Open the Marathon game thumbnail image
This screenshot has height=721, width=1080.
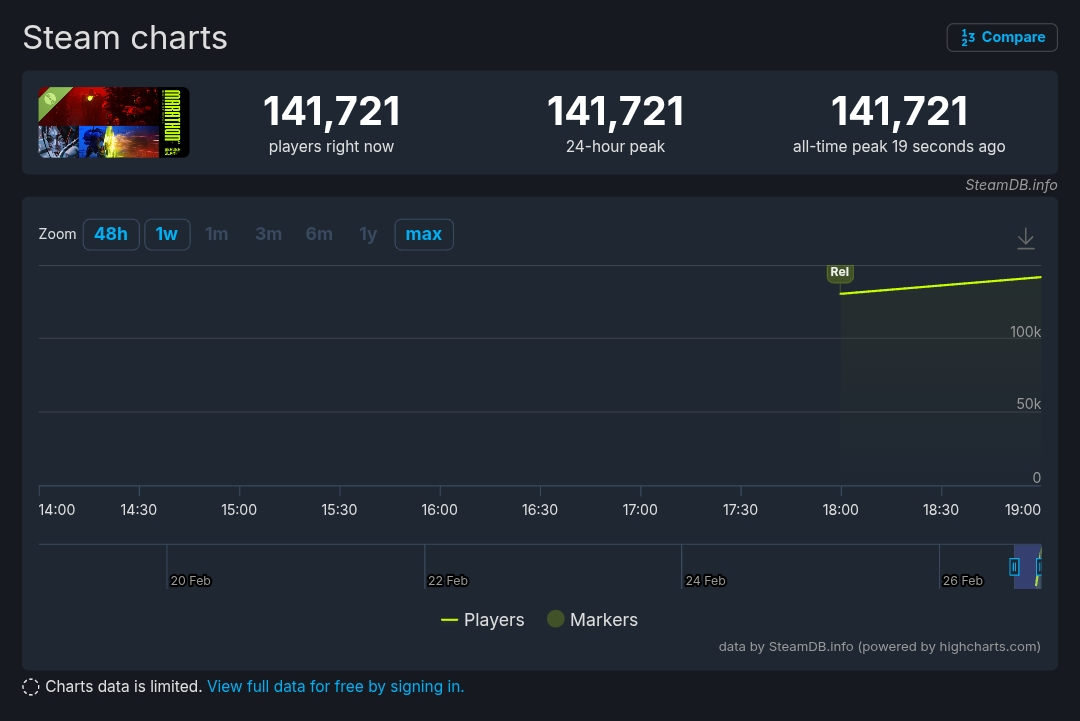click(x=114, y=123)
